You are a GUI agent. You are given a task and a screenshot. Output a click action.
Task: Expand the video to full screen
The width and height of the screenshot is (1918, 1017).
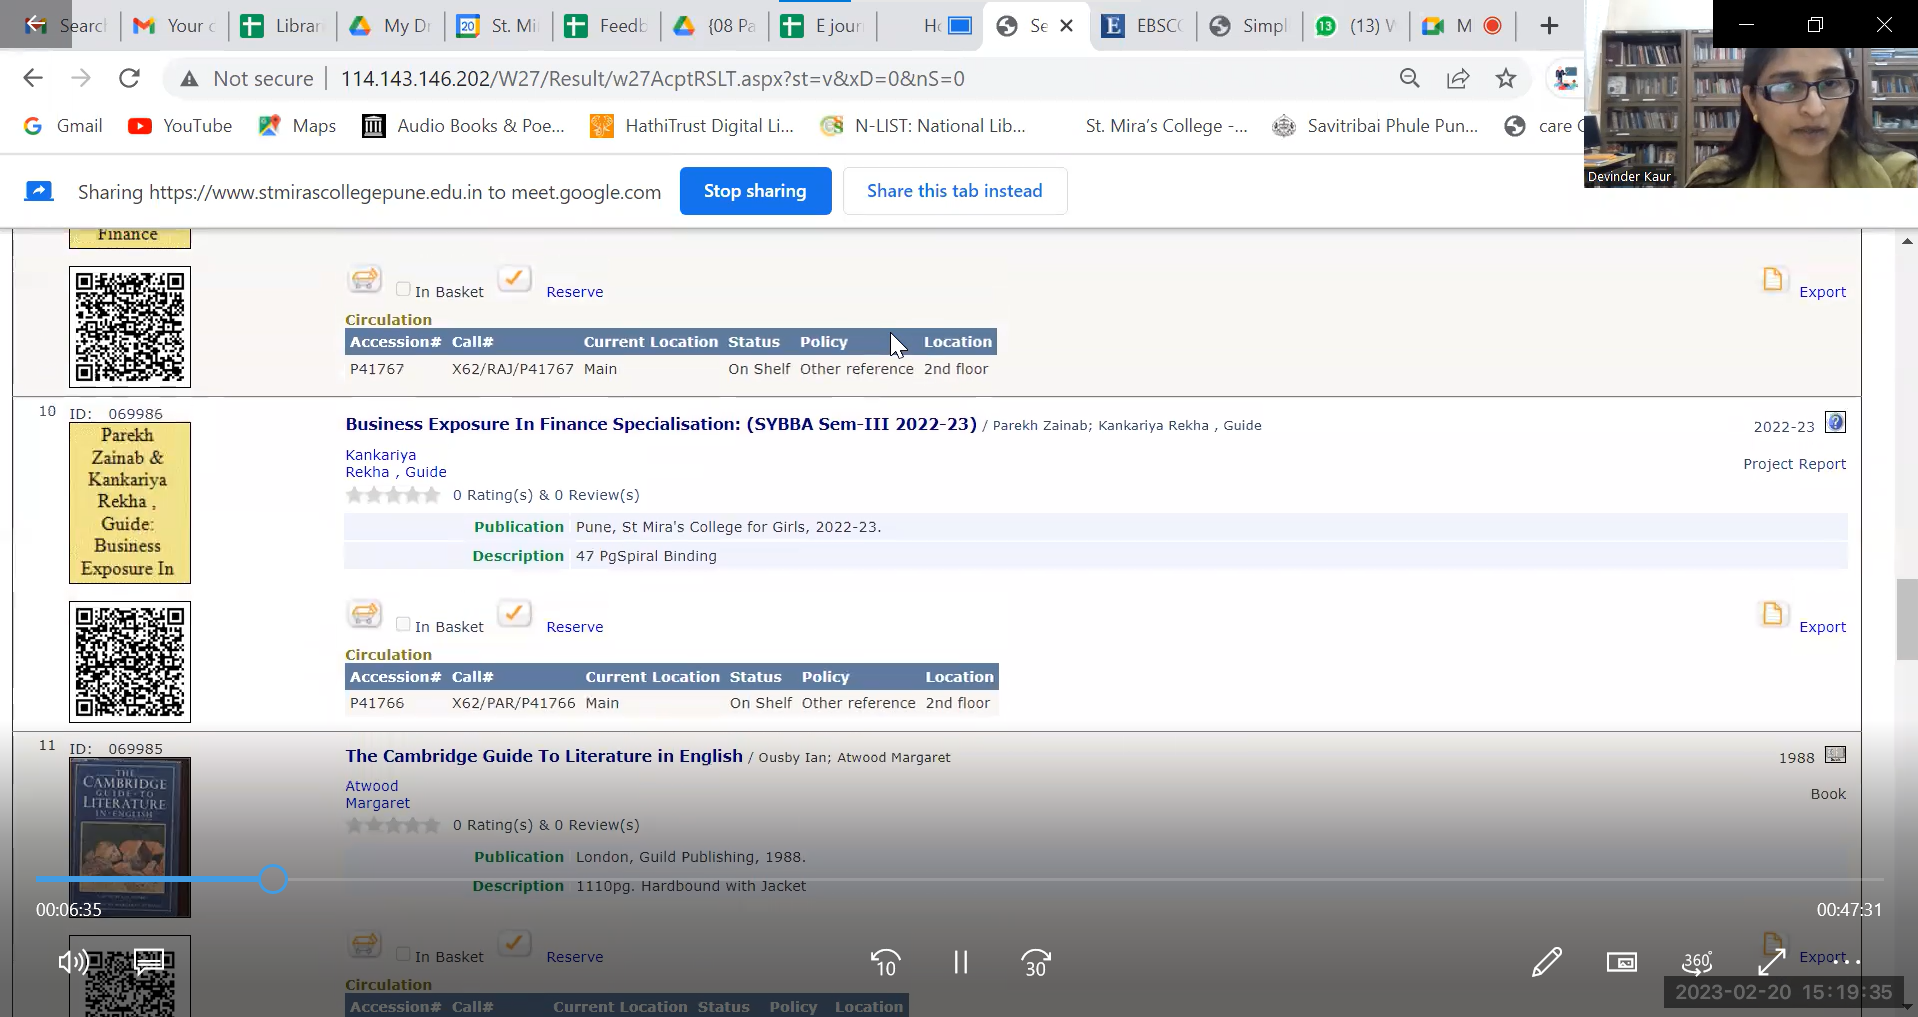pyautogui.click(x=1772, y=962)
